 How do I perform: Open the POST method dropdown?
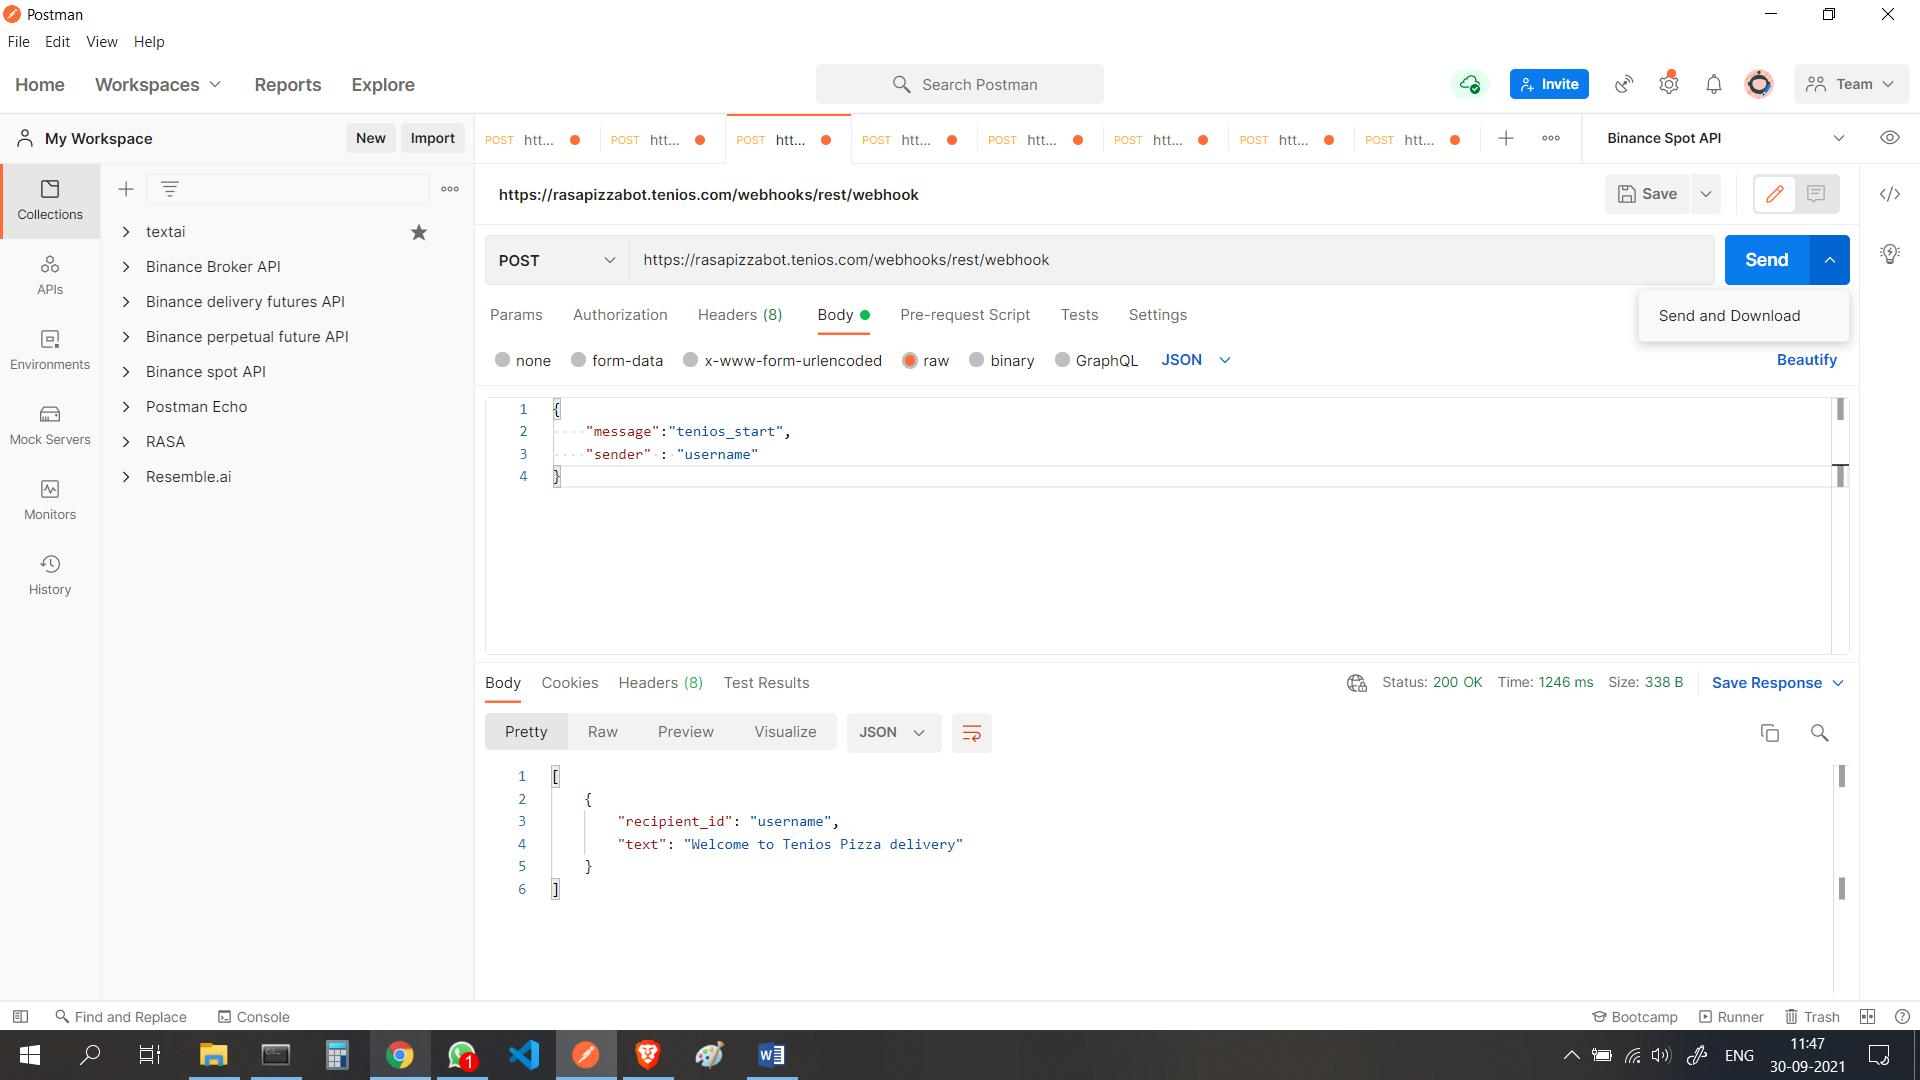pos(555,260)
